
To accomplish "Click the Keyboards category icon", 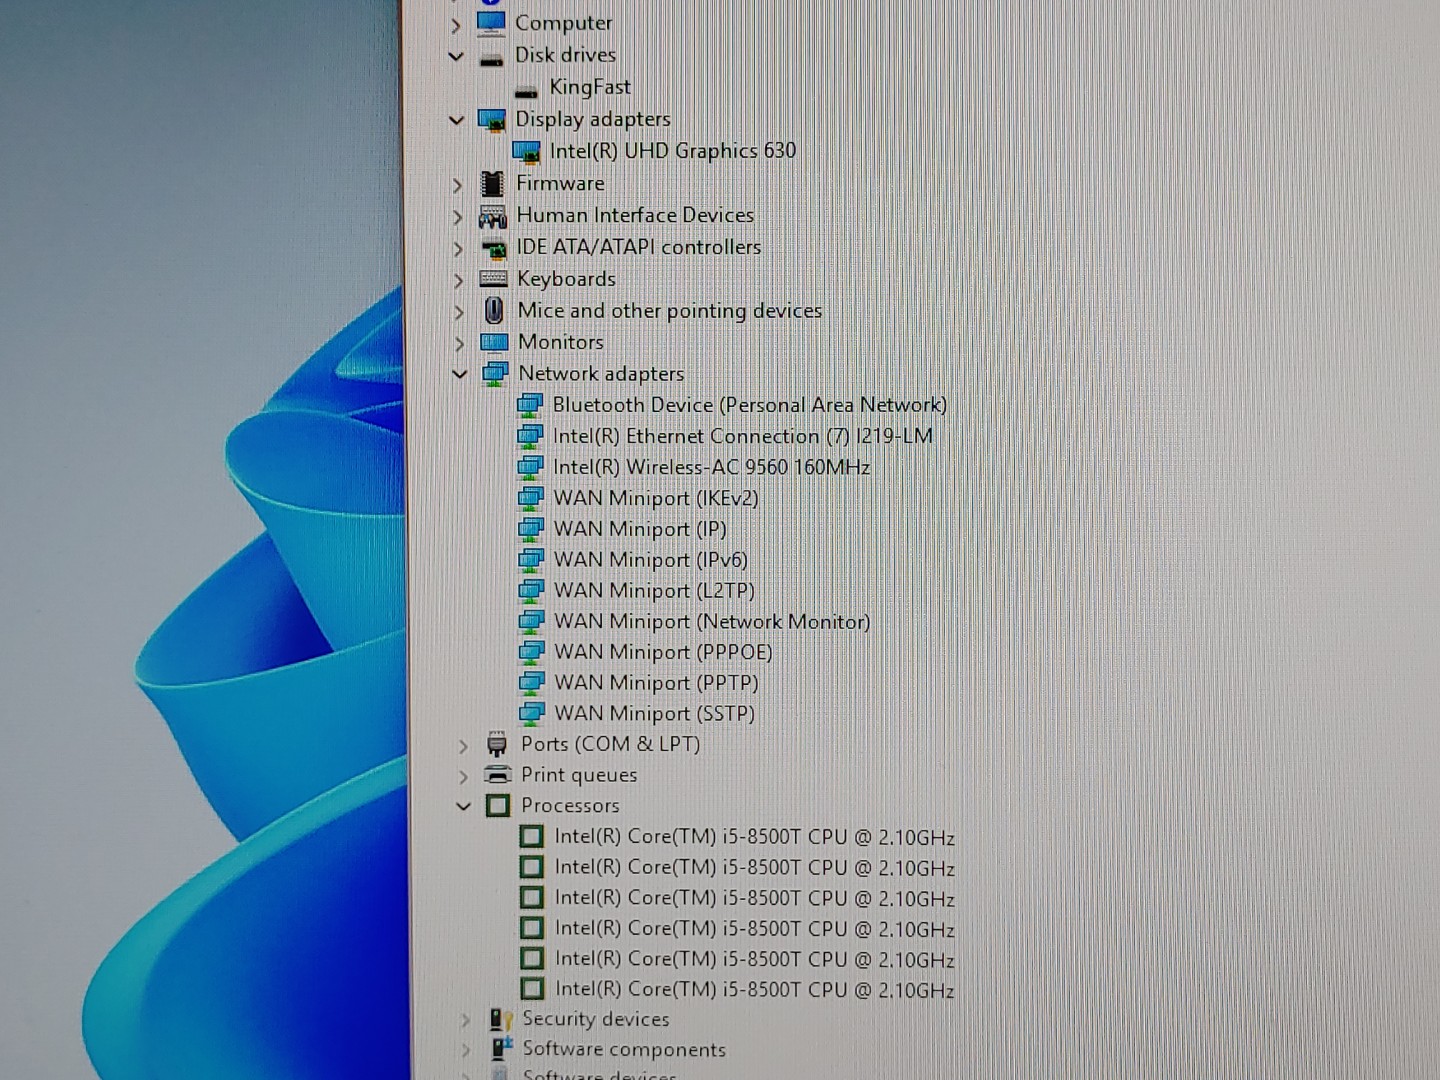I will pos(493,279).
